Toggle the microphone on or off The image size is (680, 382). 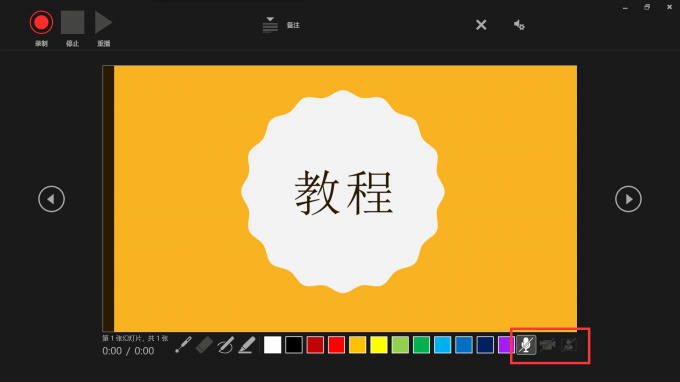coord(526,345)
